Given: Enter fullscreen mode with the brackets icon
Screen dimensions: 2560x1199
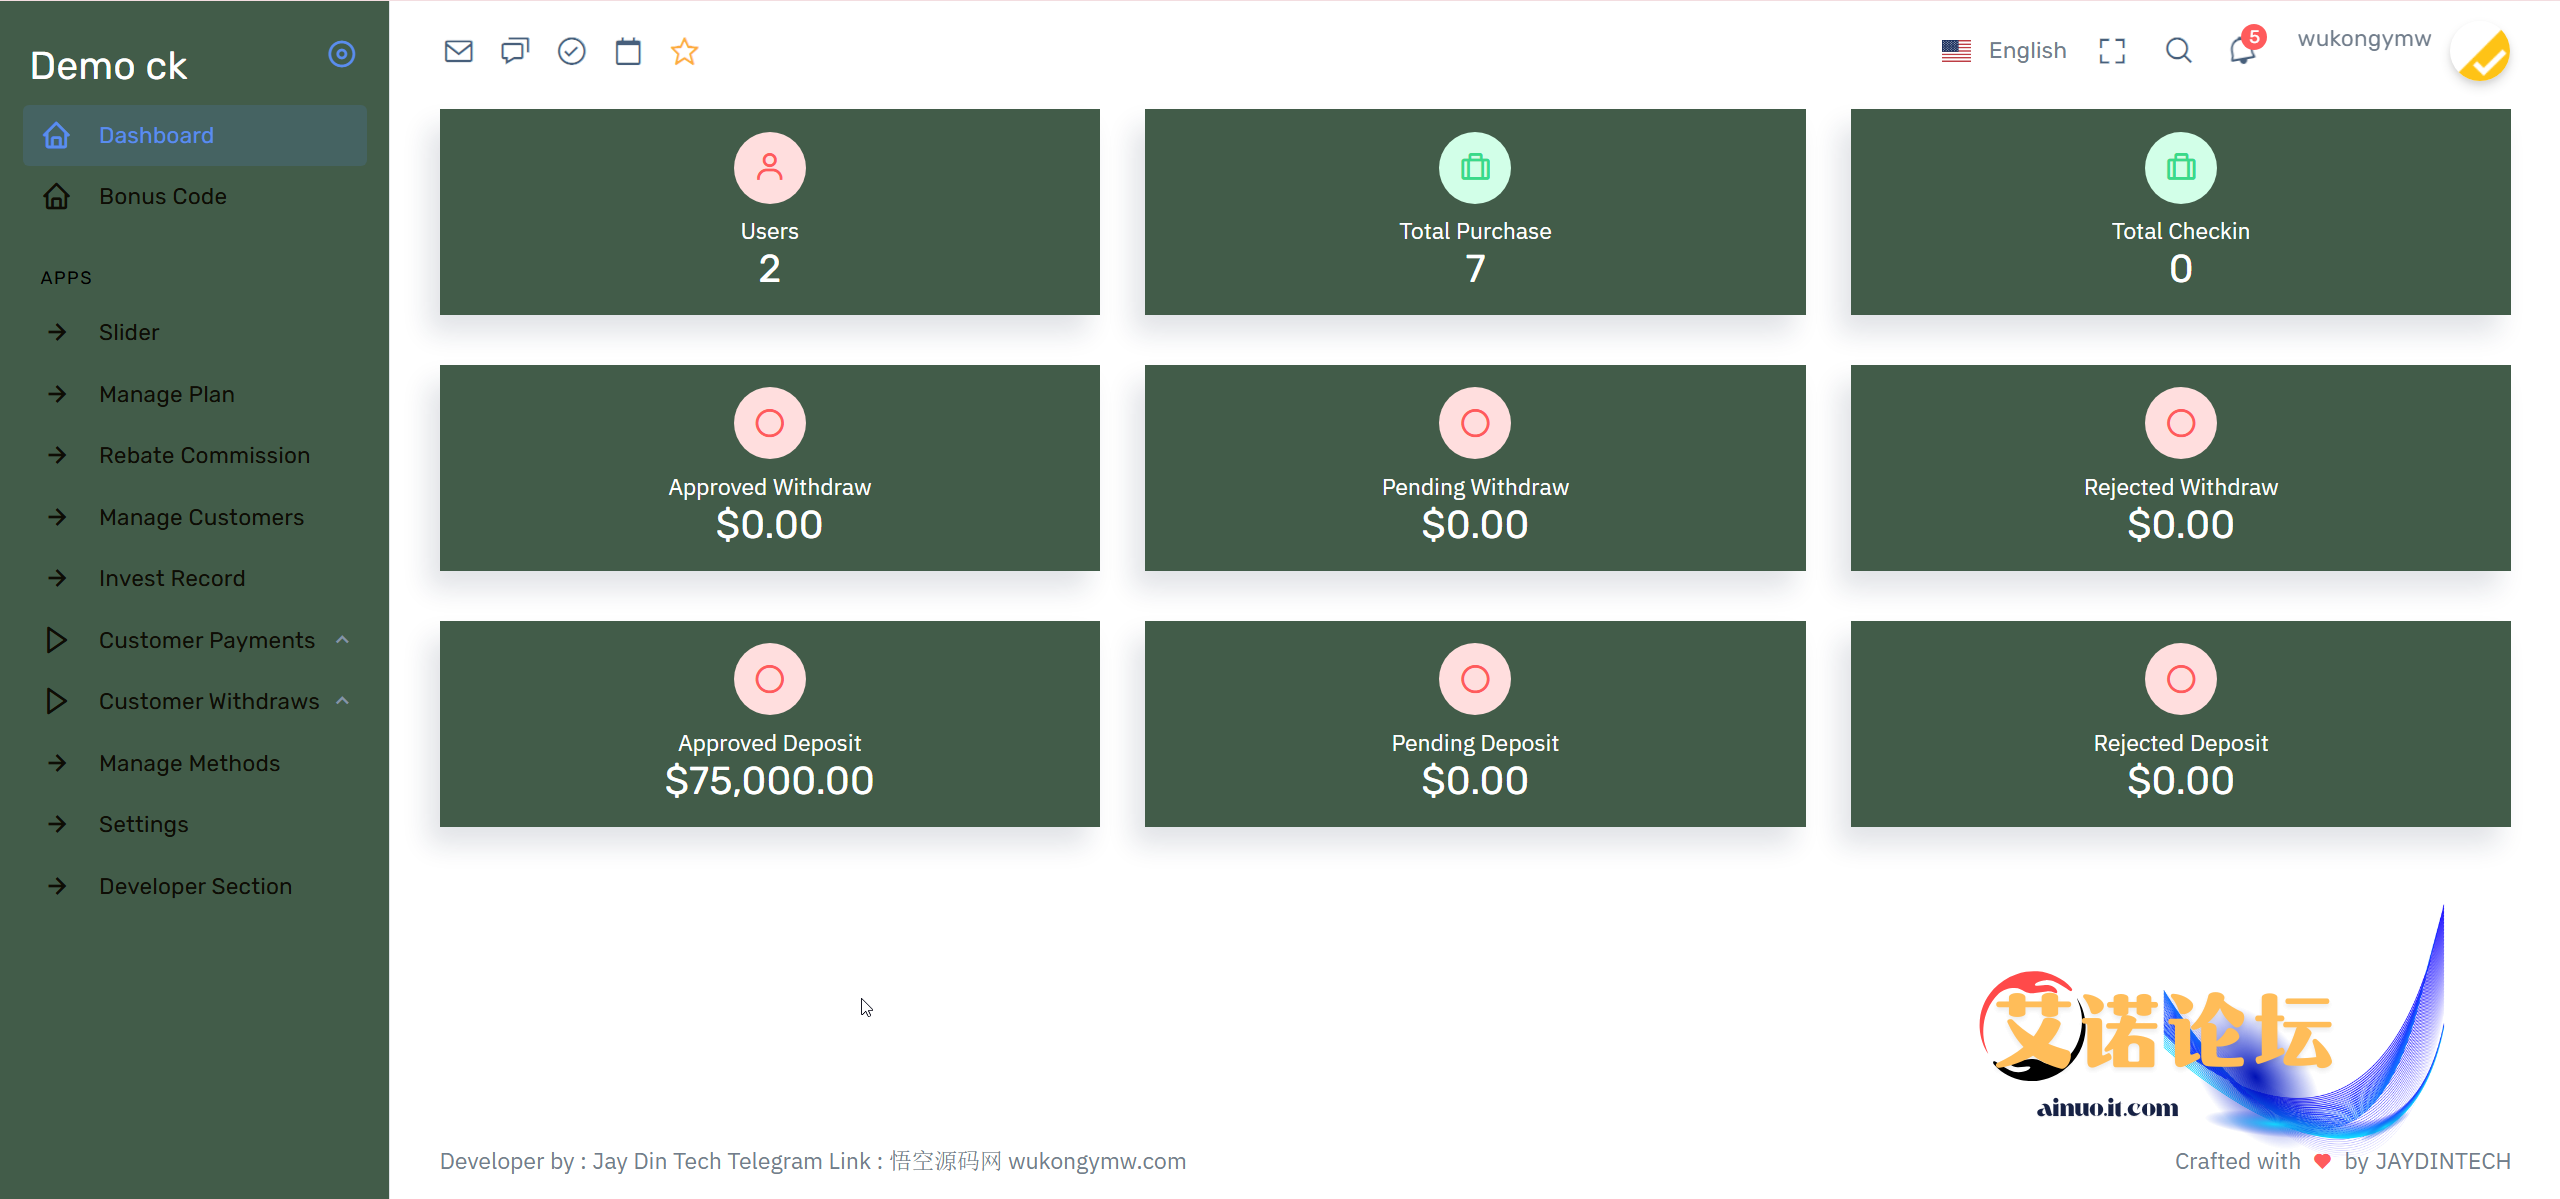Looking at the screenshot, I should [2112, 51].
